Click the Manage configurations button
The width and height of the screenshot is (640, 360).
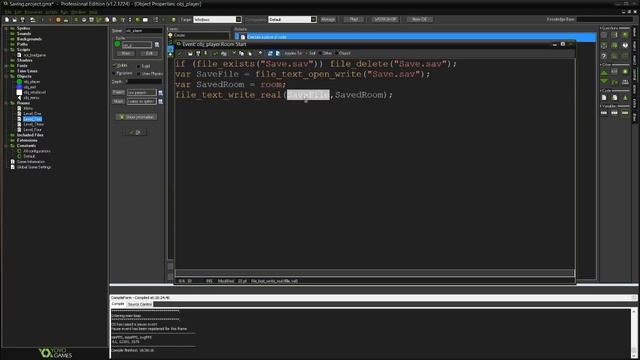328,20
